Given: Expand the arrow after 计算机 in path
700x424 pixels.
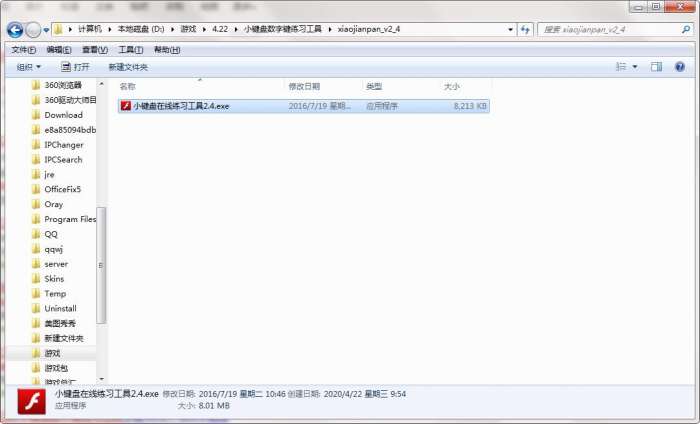Looking at the screenshot, I should pyautogui.click(x=109, y=29).
